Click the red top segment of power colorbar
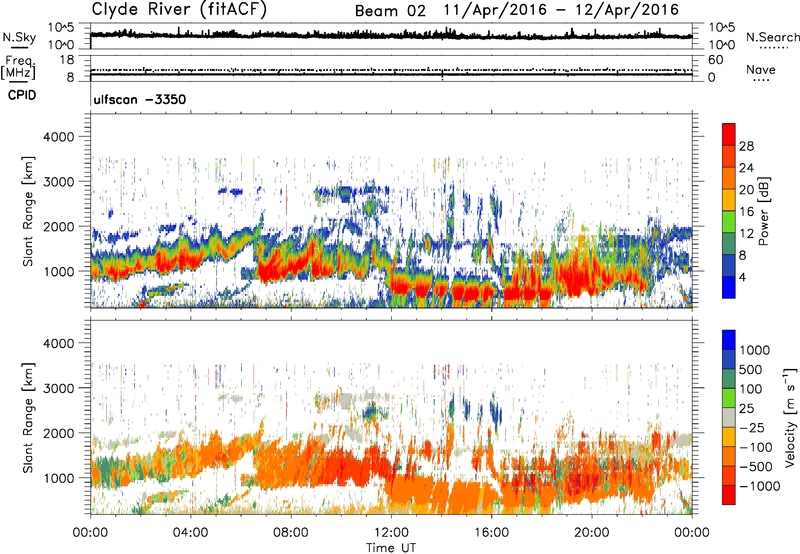This screenshot has width=800, height=554. pos(729,134)
